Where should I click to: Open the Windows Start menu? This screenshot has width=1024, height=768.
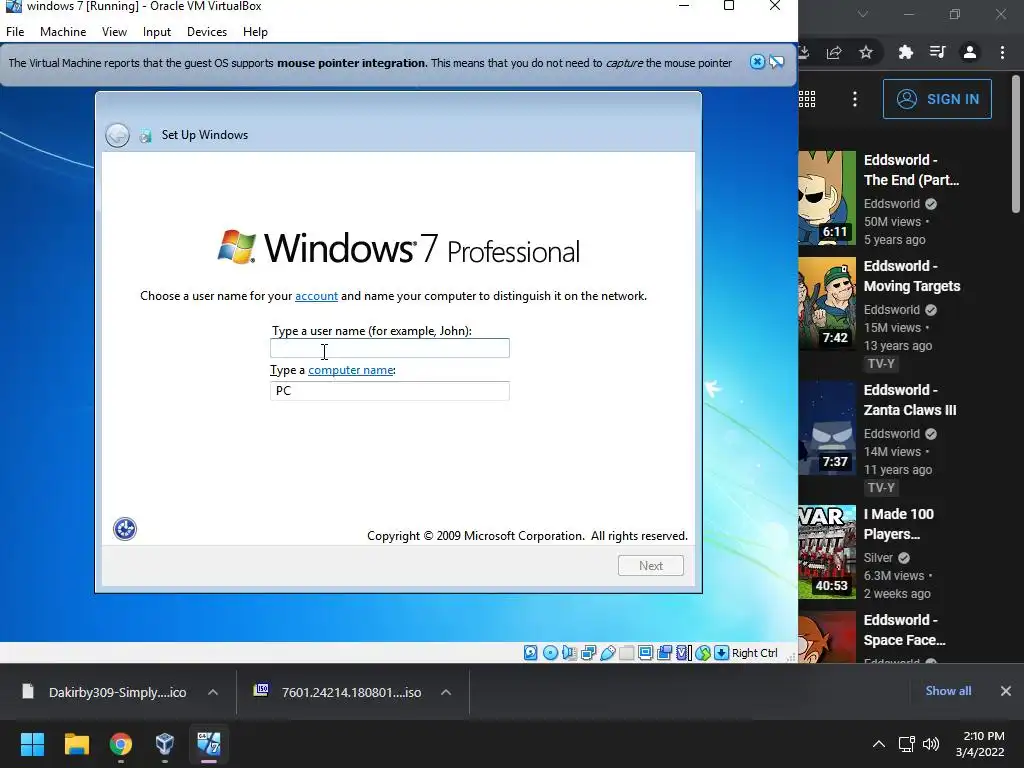[x=32, y=744]
